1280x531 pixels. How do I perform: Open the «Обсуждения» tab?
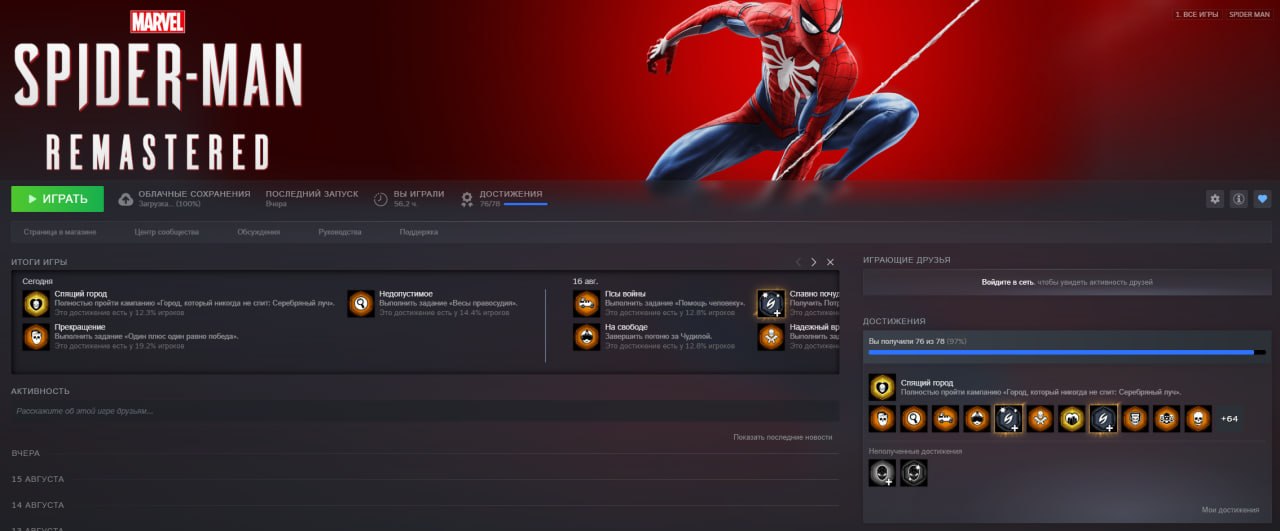tap(259, 232)
